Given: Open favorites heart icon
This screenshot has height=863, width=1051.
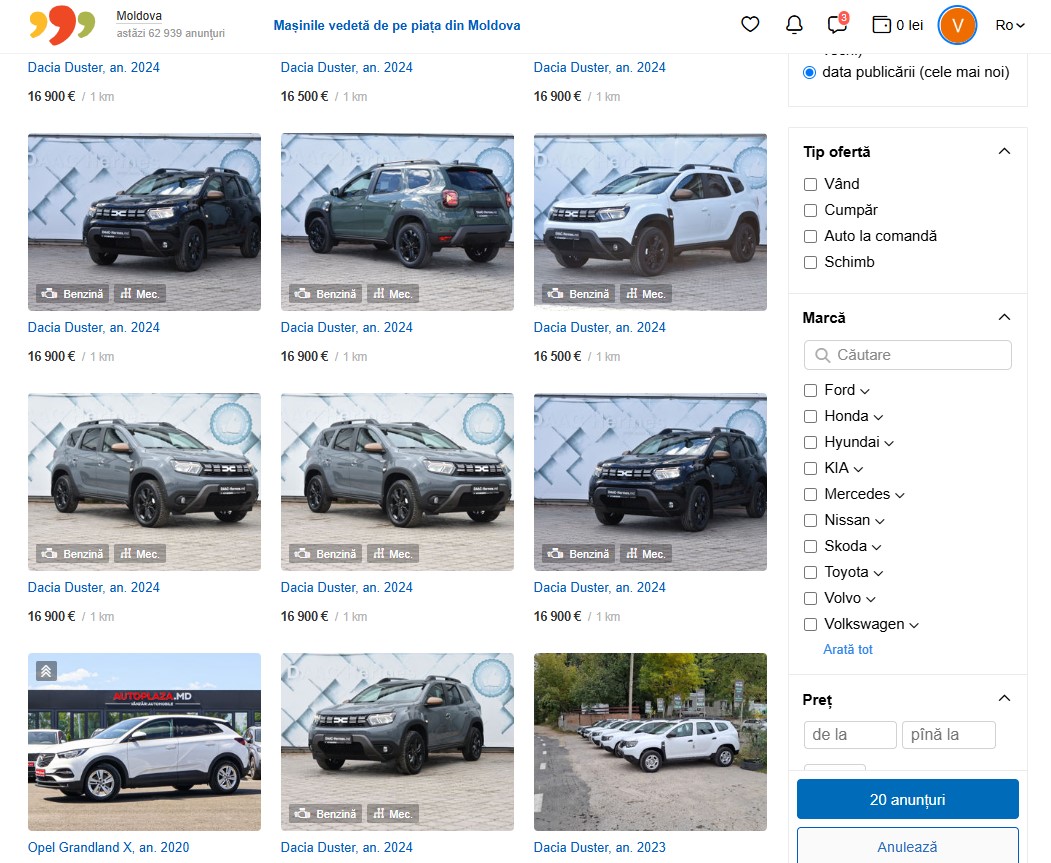Looking at the screenshot, I should (x=750, y=25).
